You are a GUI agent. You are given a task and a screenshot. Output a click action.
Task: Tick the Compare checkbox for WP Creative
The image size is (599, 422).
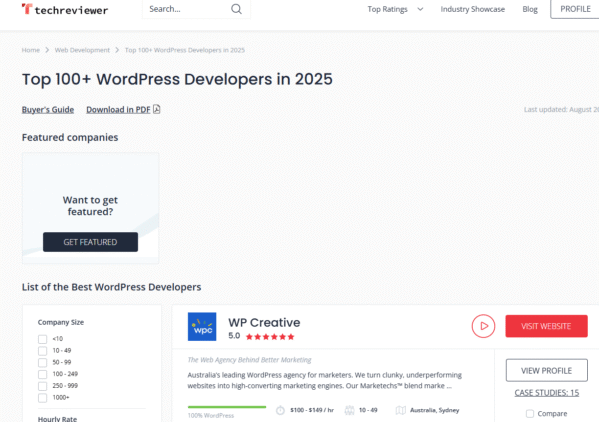(530, 414)
